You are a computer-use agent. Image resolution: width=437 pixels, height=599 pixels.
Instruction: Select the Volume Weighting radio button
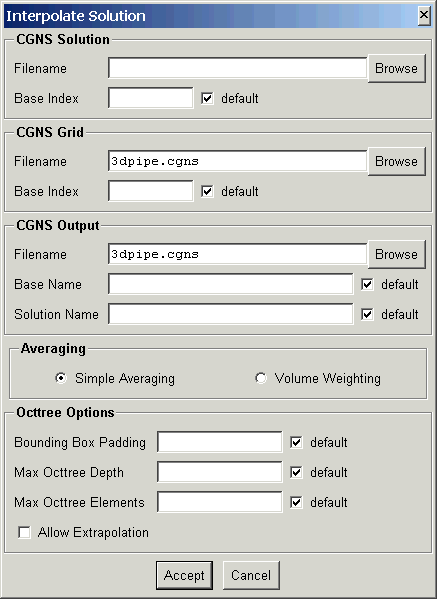(x=261, y=378)
